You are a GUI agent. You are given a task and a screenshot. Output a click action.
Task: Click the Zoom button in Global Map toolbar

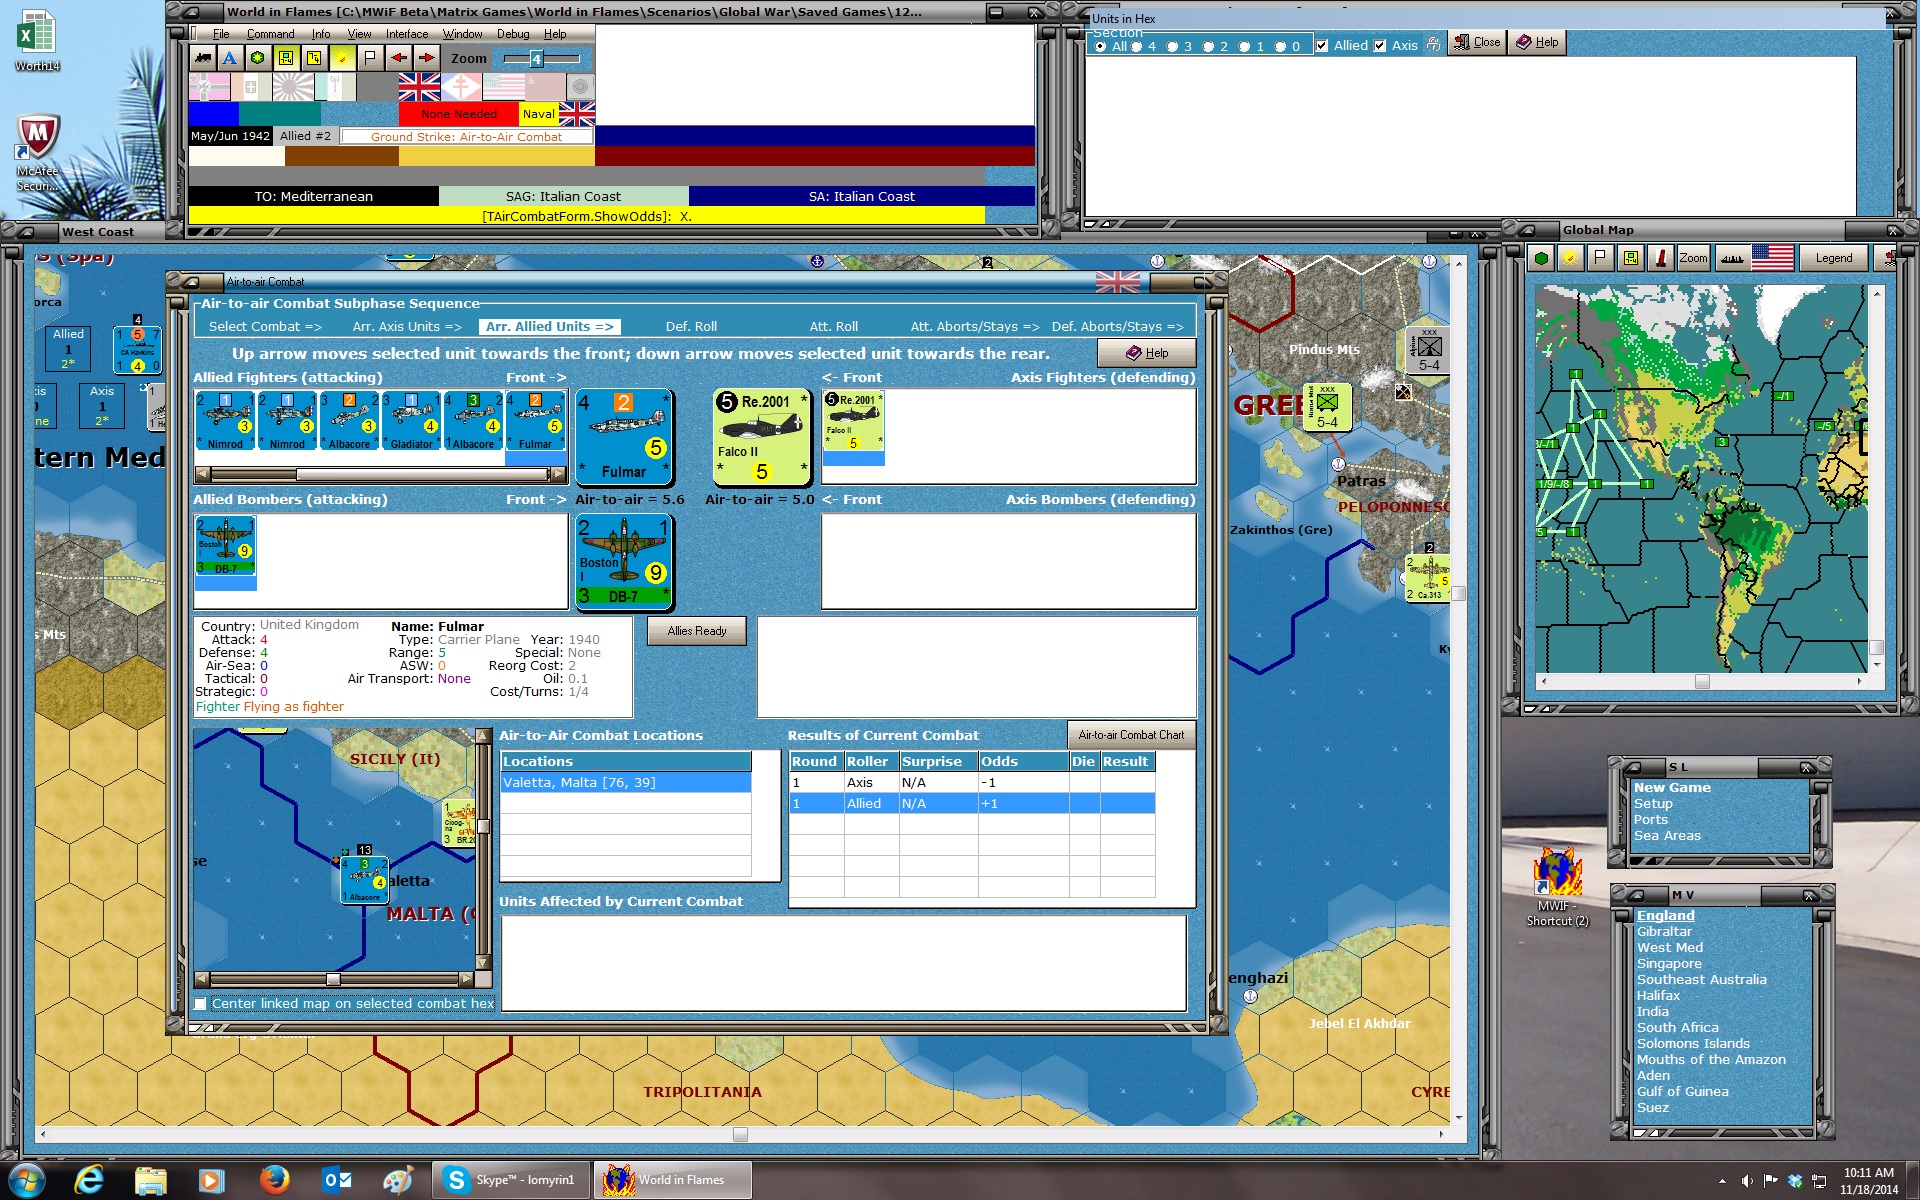1693,258
